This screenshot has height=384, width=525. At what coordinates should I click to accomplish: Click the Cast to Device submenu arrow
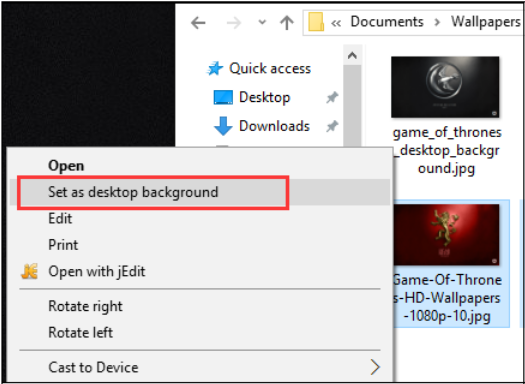375,367
